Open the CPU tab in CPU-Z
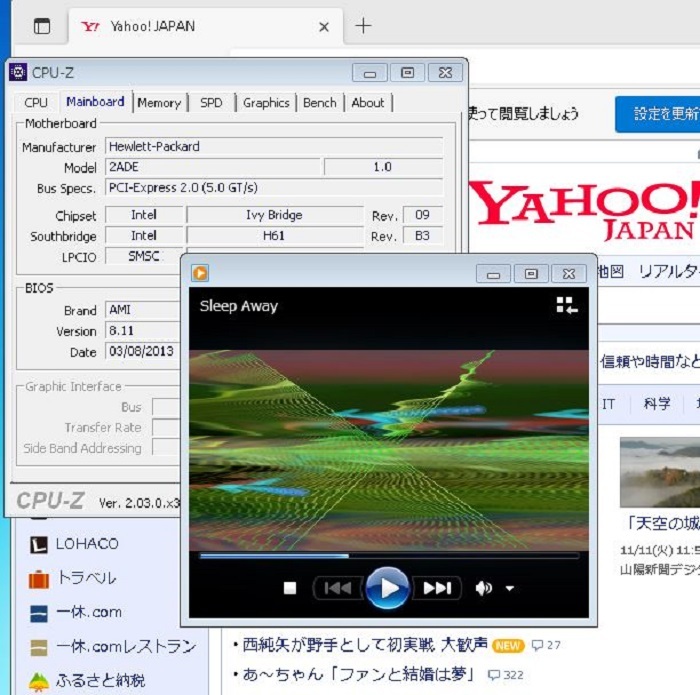The image size is (700, 695). [x=36, y=103]
